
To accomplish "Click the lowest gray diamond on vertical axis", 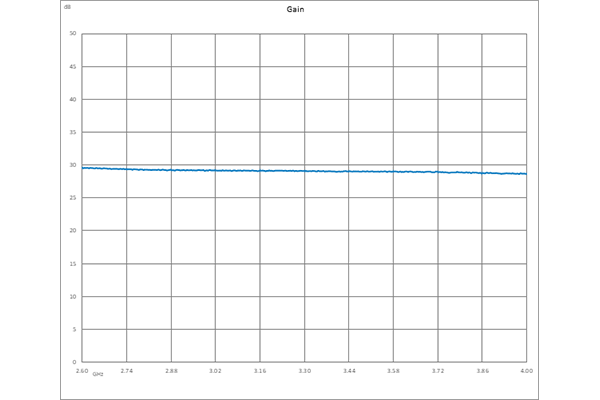I will pos(71,360).
